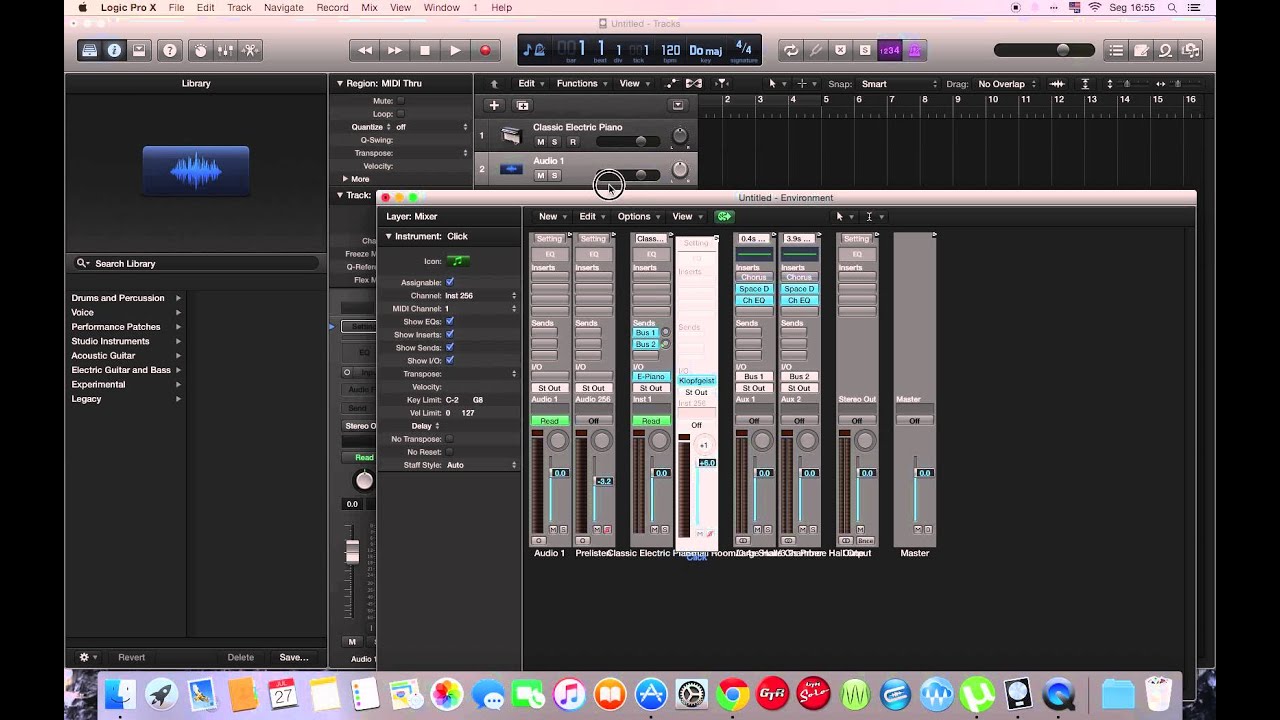Viewport: 1280px width, 720px height.
Task: Enable the No Transpose checkbox
Action: (449, 439)
